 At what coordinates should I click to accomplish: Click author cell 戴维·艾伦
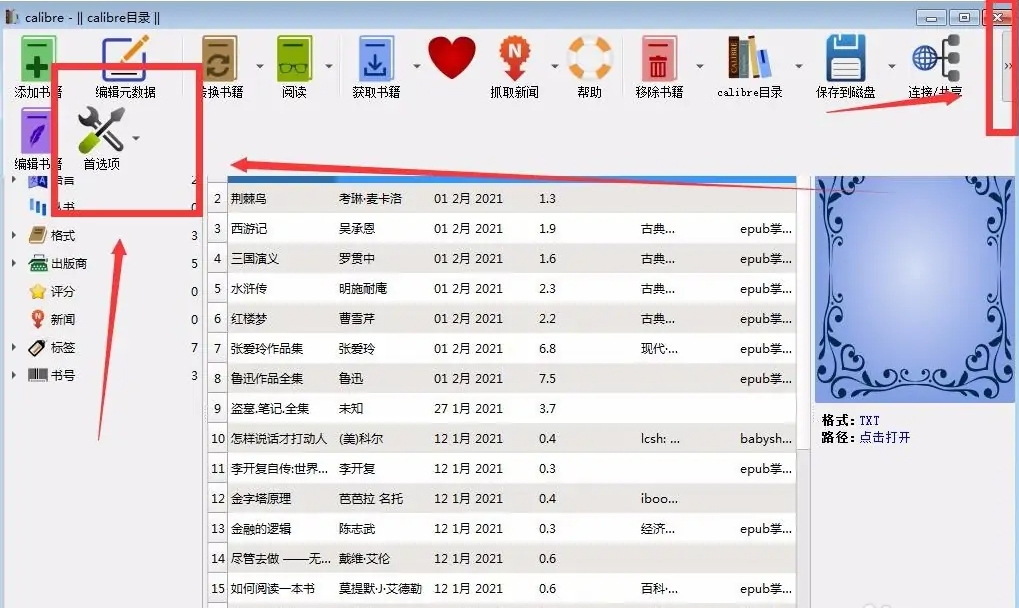(x=364, y=559)
